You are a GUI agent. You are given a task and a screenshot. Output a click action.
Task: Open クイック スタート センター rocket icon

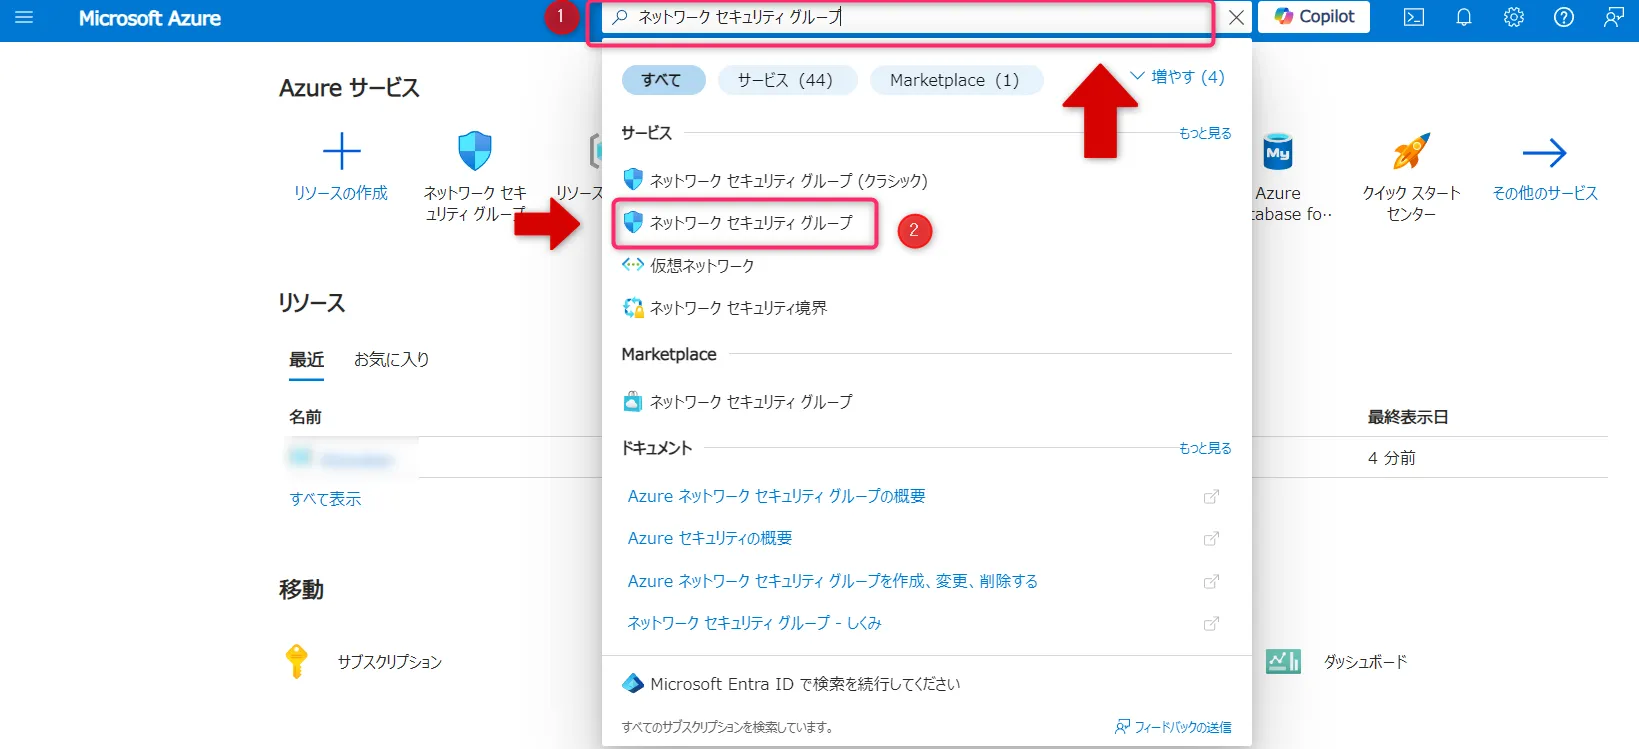(x=1411, y=152)
